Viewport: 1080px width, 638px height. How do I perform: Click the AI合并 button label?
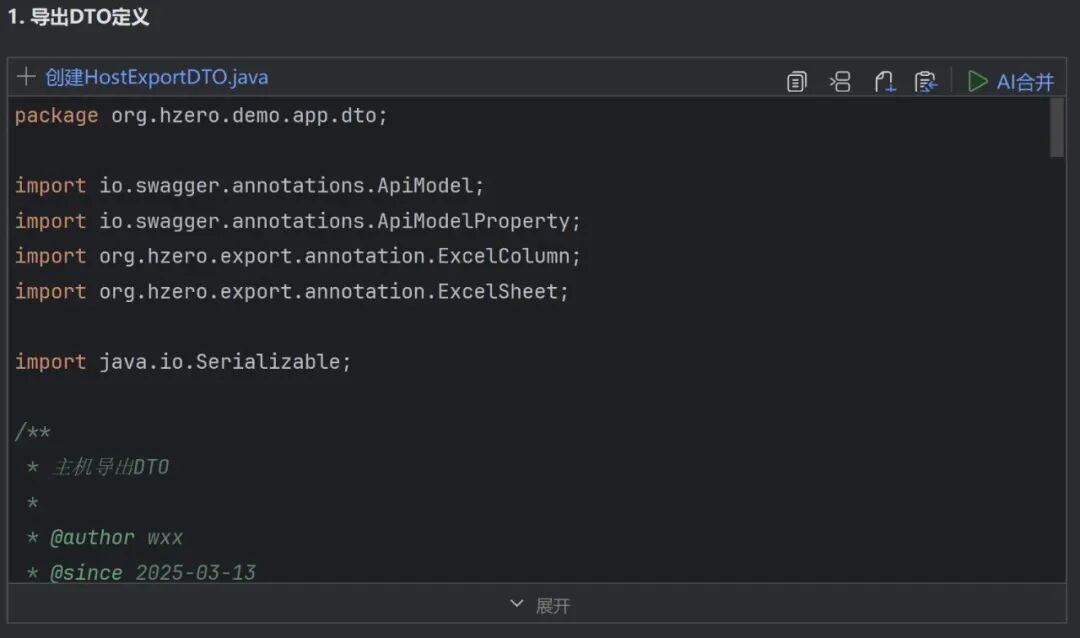pos(1024,82)
